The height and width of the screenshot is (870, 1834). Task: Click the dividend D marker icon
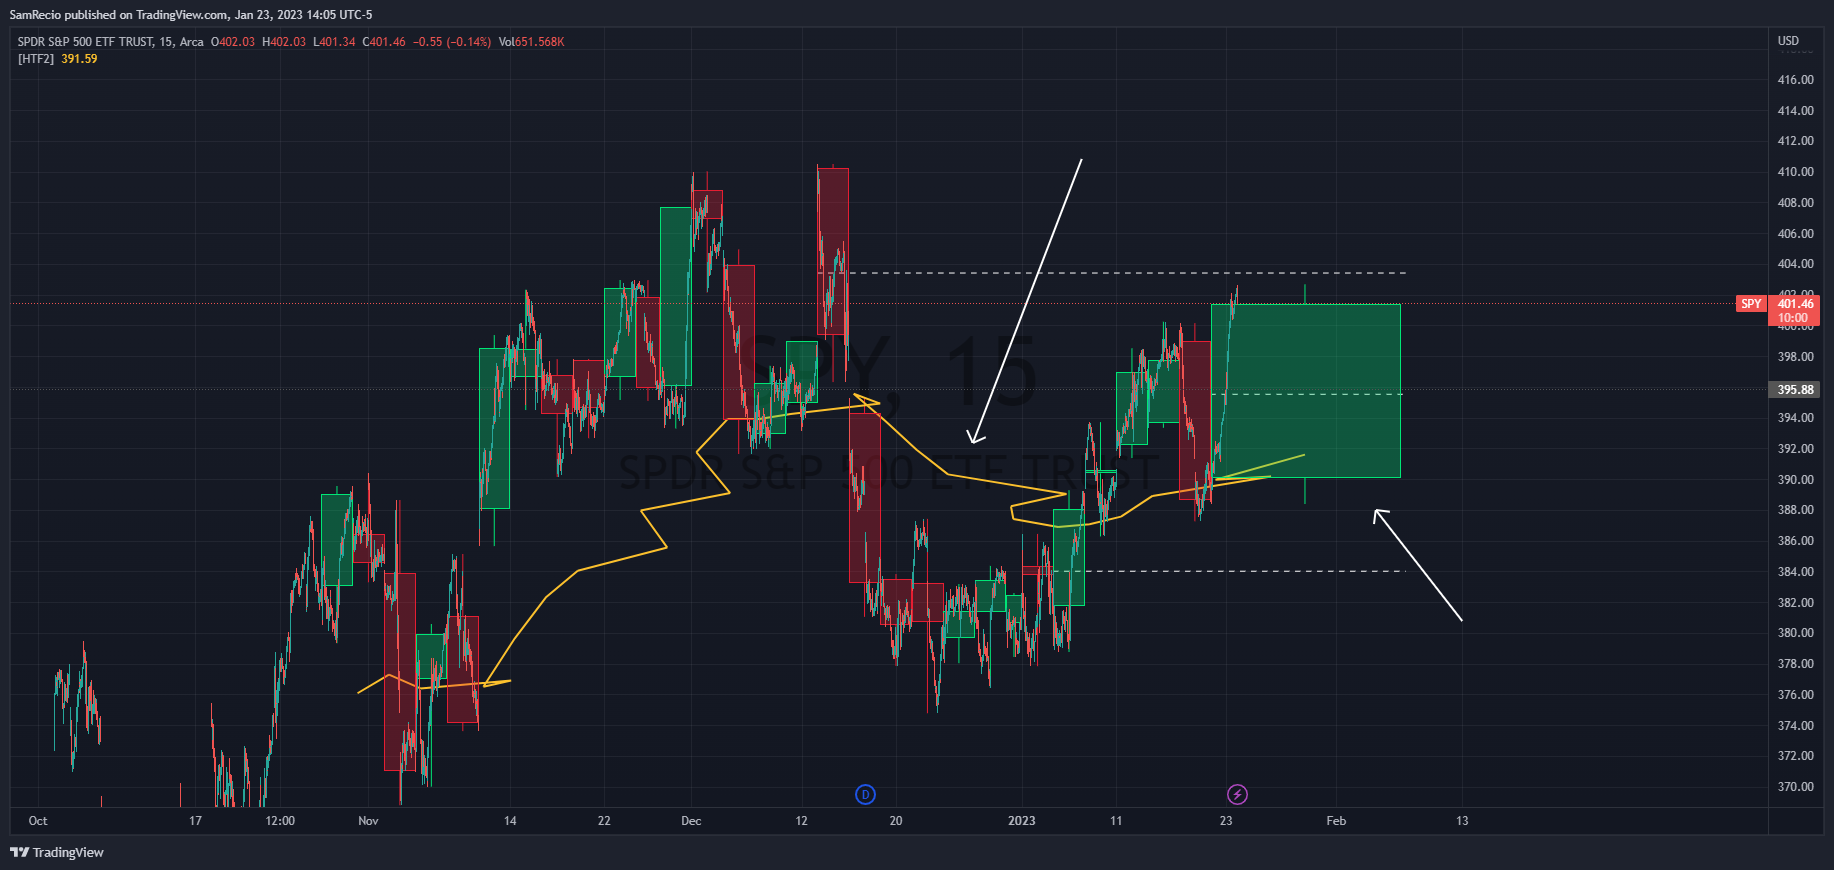tap(865, 794)
